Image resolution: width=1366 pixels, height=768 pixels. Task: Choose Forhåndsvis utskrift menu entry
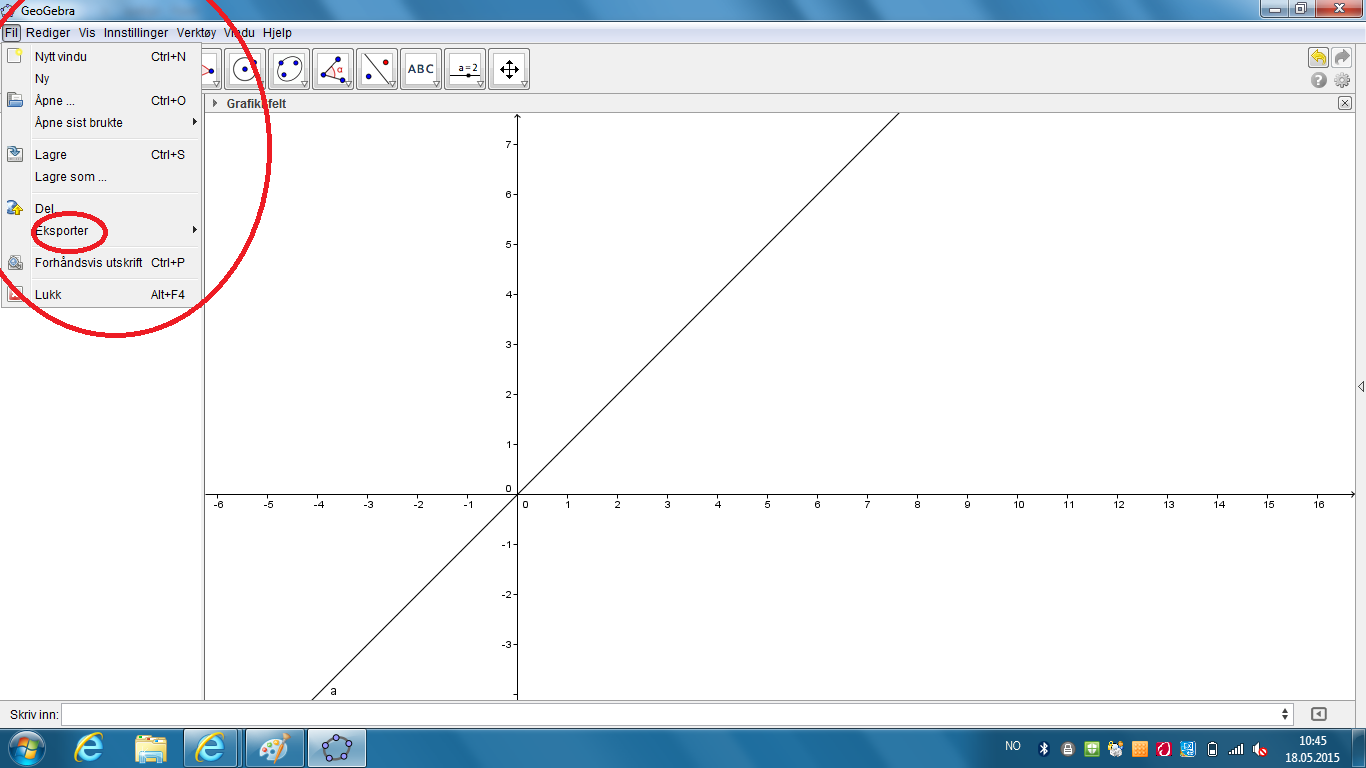(88, 263)
